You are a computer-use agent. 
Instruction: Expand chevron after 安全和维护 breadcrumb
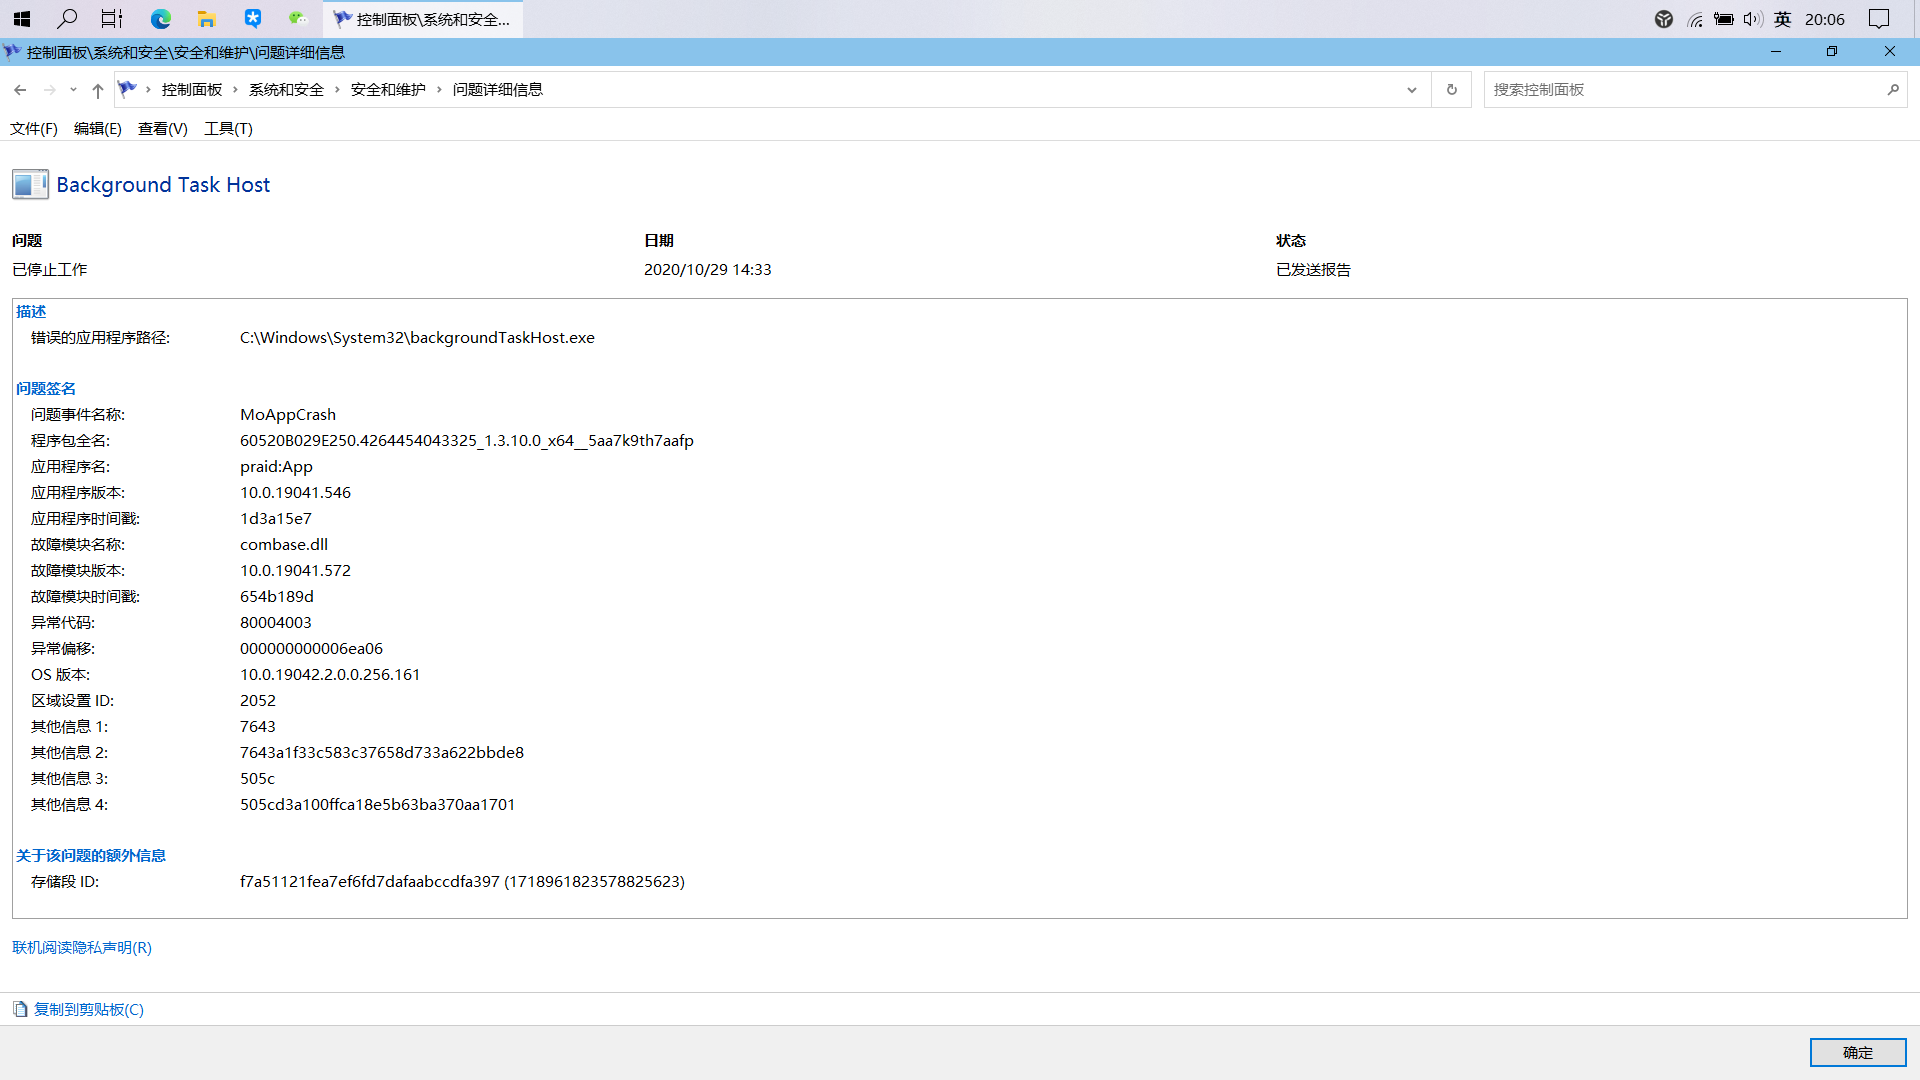point(439,90)
